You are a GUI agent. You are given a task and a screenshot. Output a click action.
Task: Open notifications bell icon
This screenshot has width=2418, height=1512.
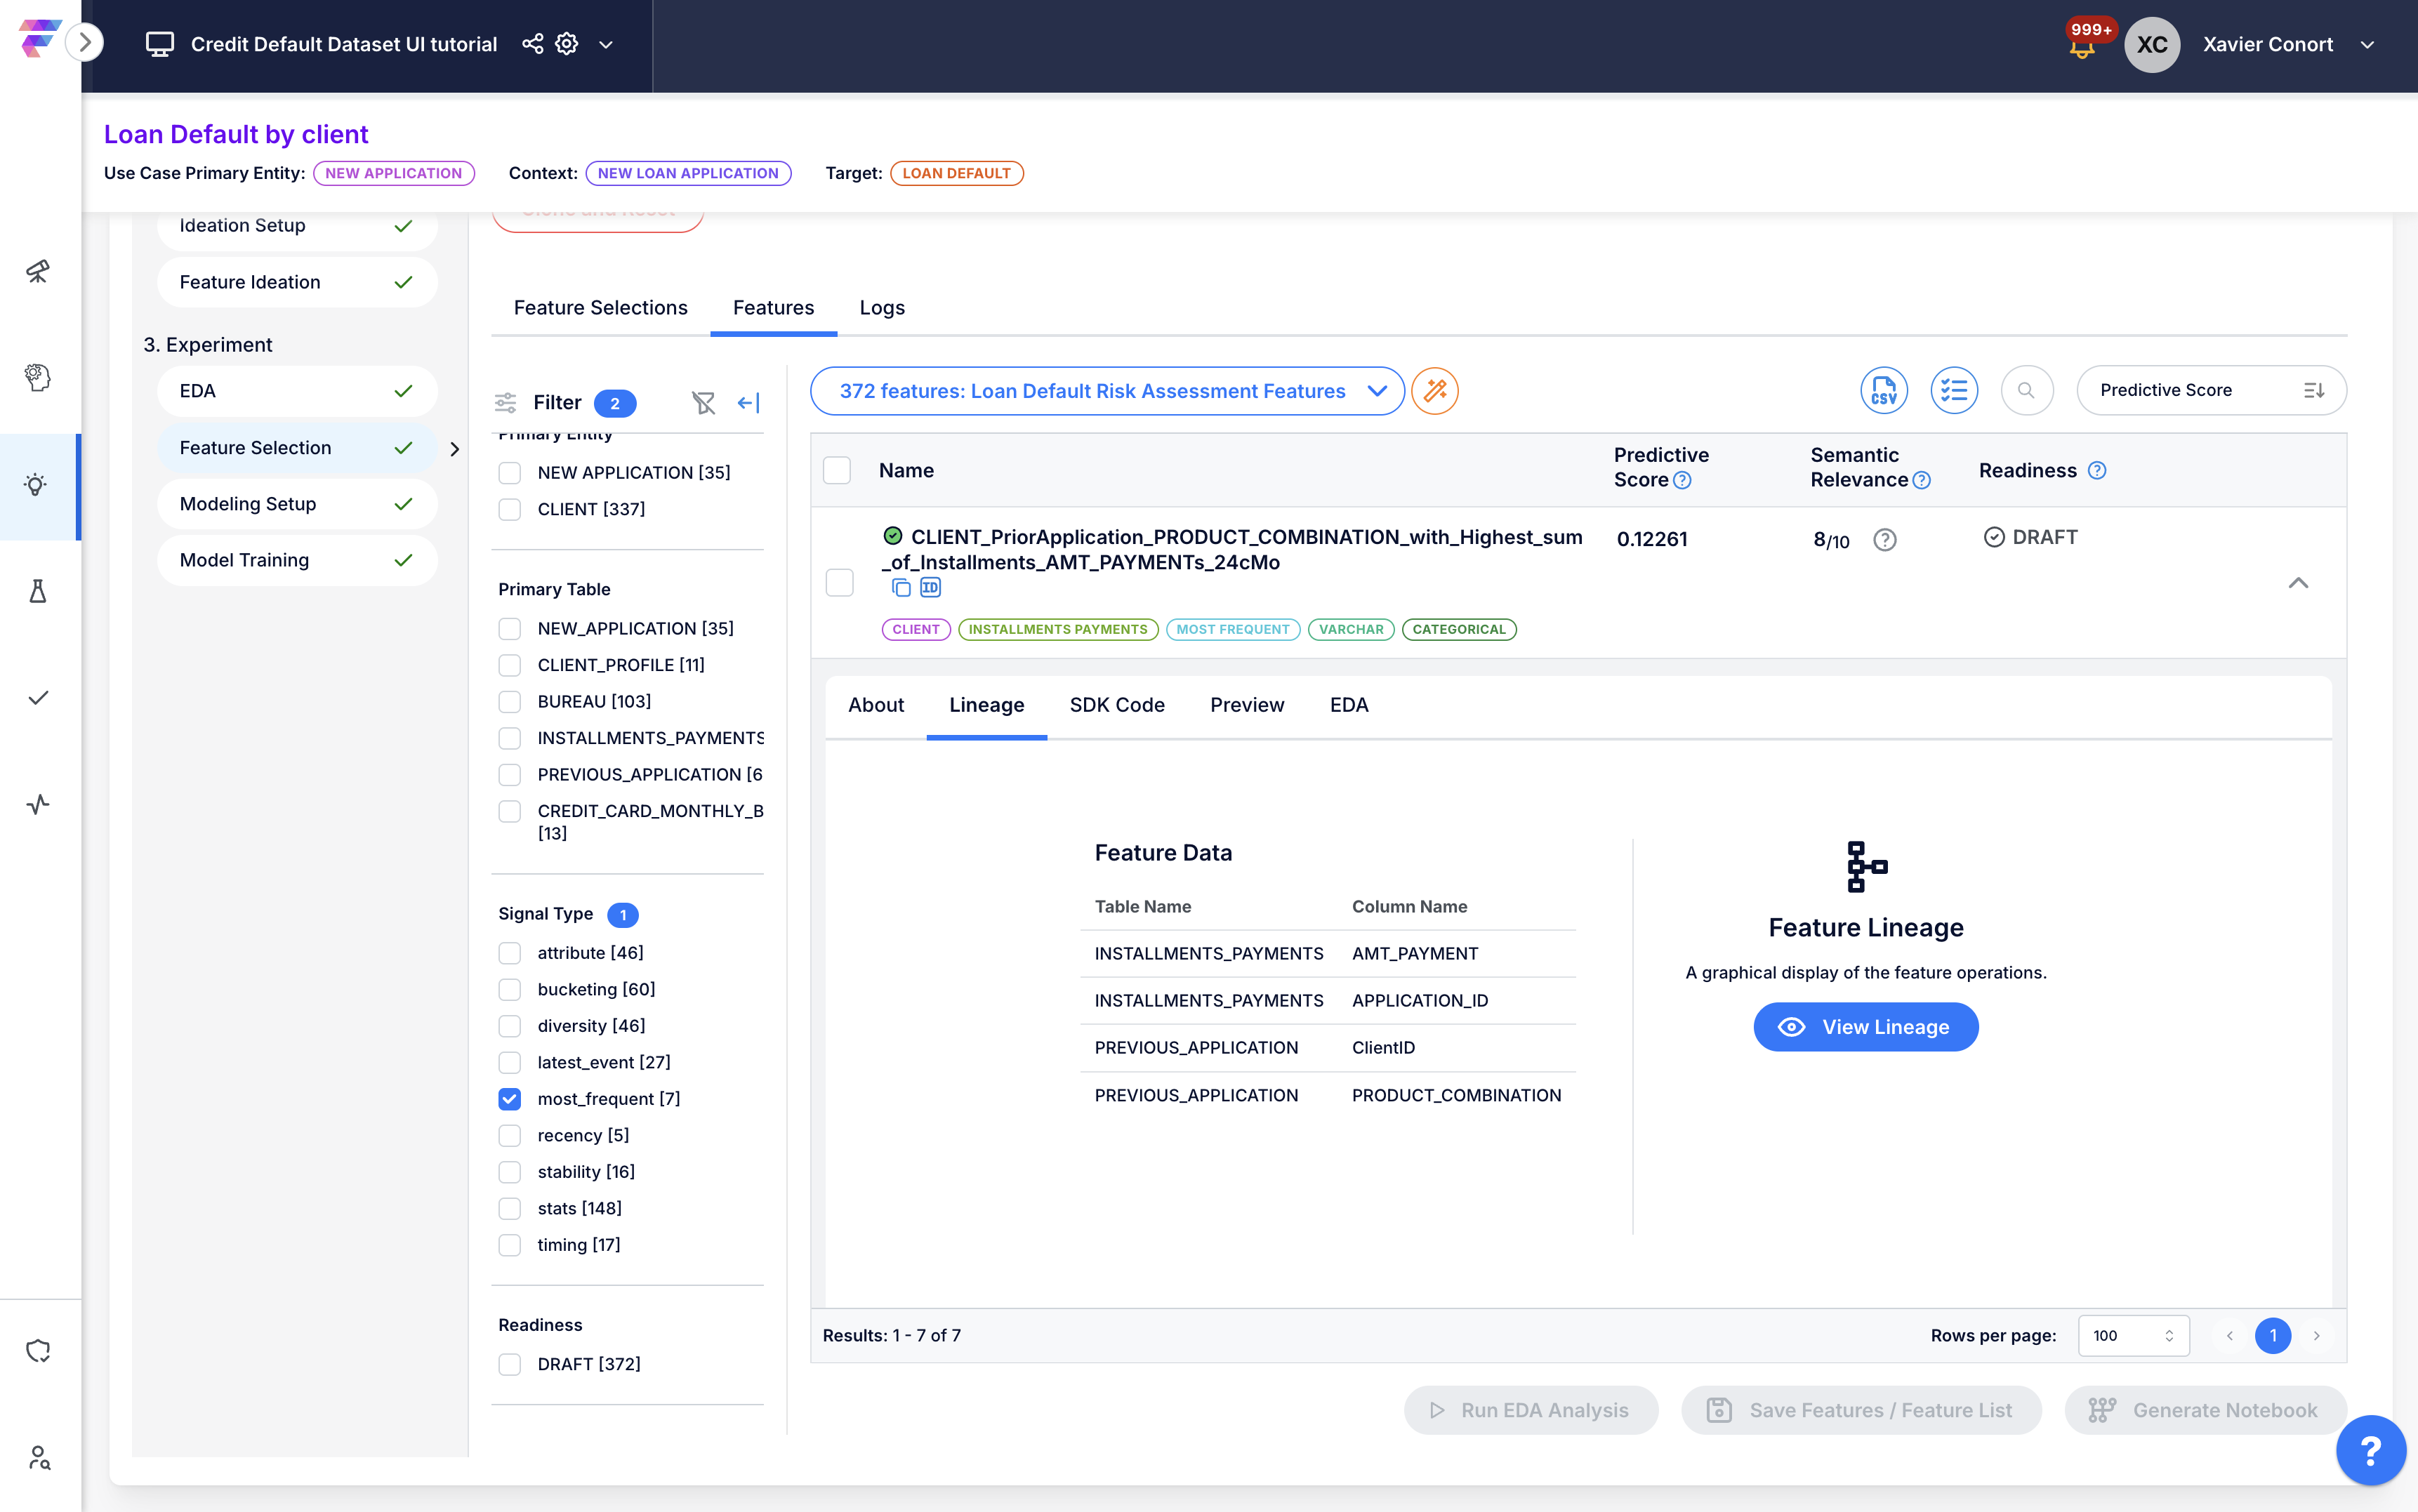(2082, 46)
